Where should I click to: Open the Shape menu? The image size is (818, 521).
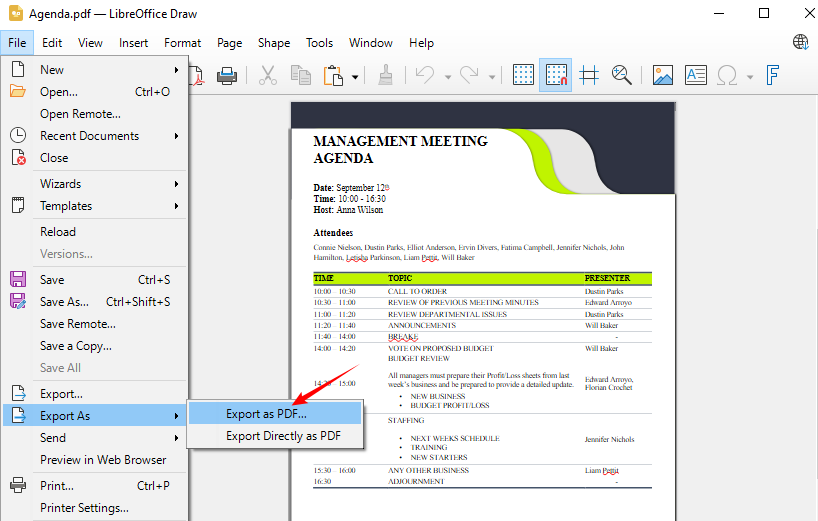(274, 43)
